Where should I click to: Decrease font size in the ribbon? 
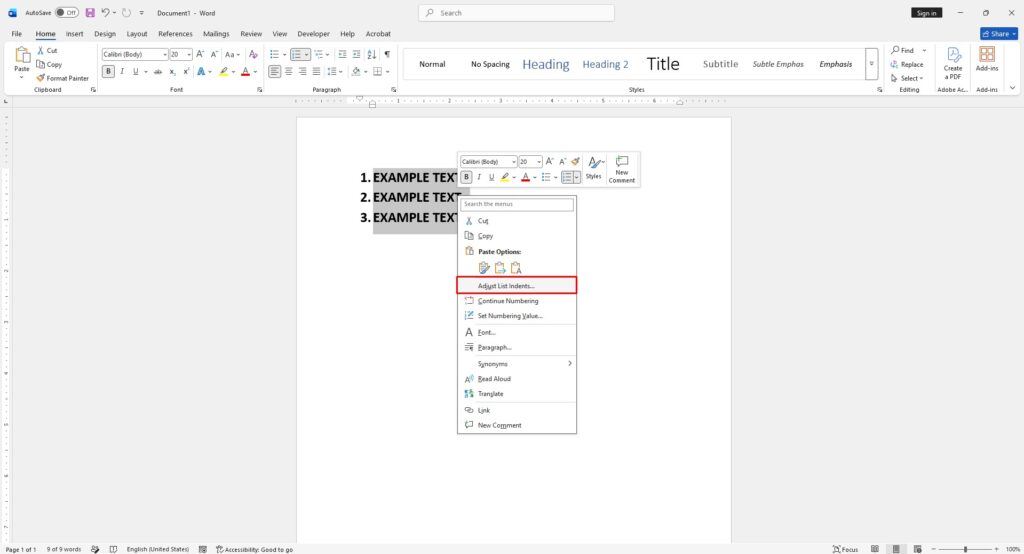(x=214, y=54)
